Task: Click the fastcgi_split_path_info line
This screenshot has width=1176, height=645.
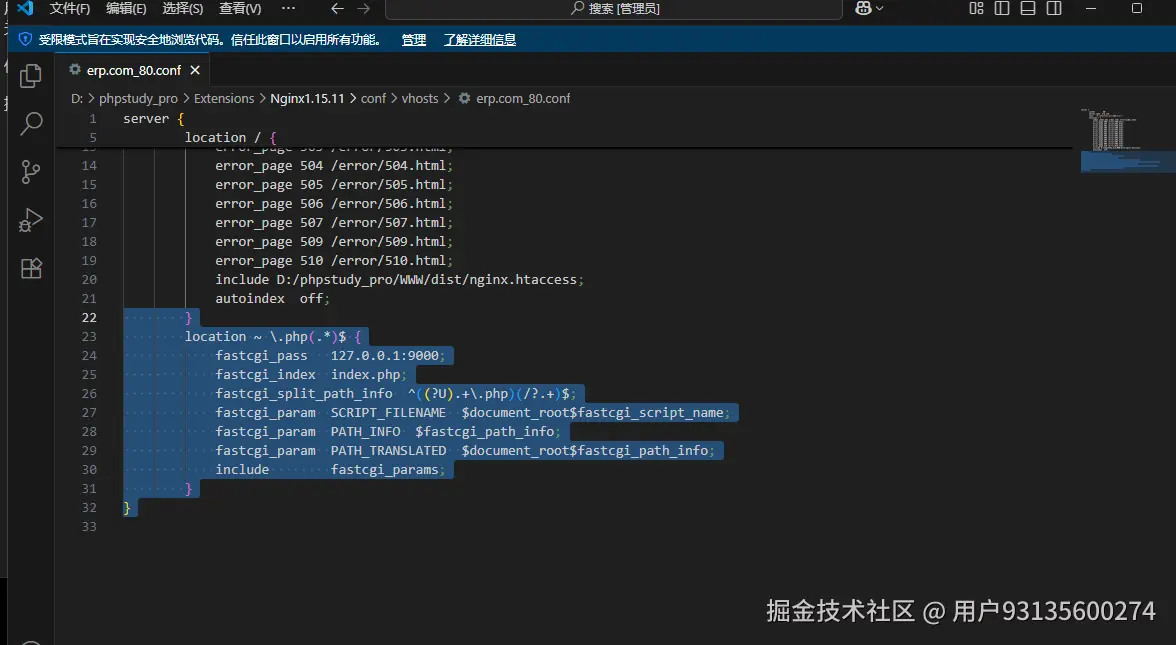Action: tap(395, 394)
